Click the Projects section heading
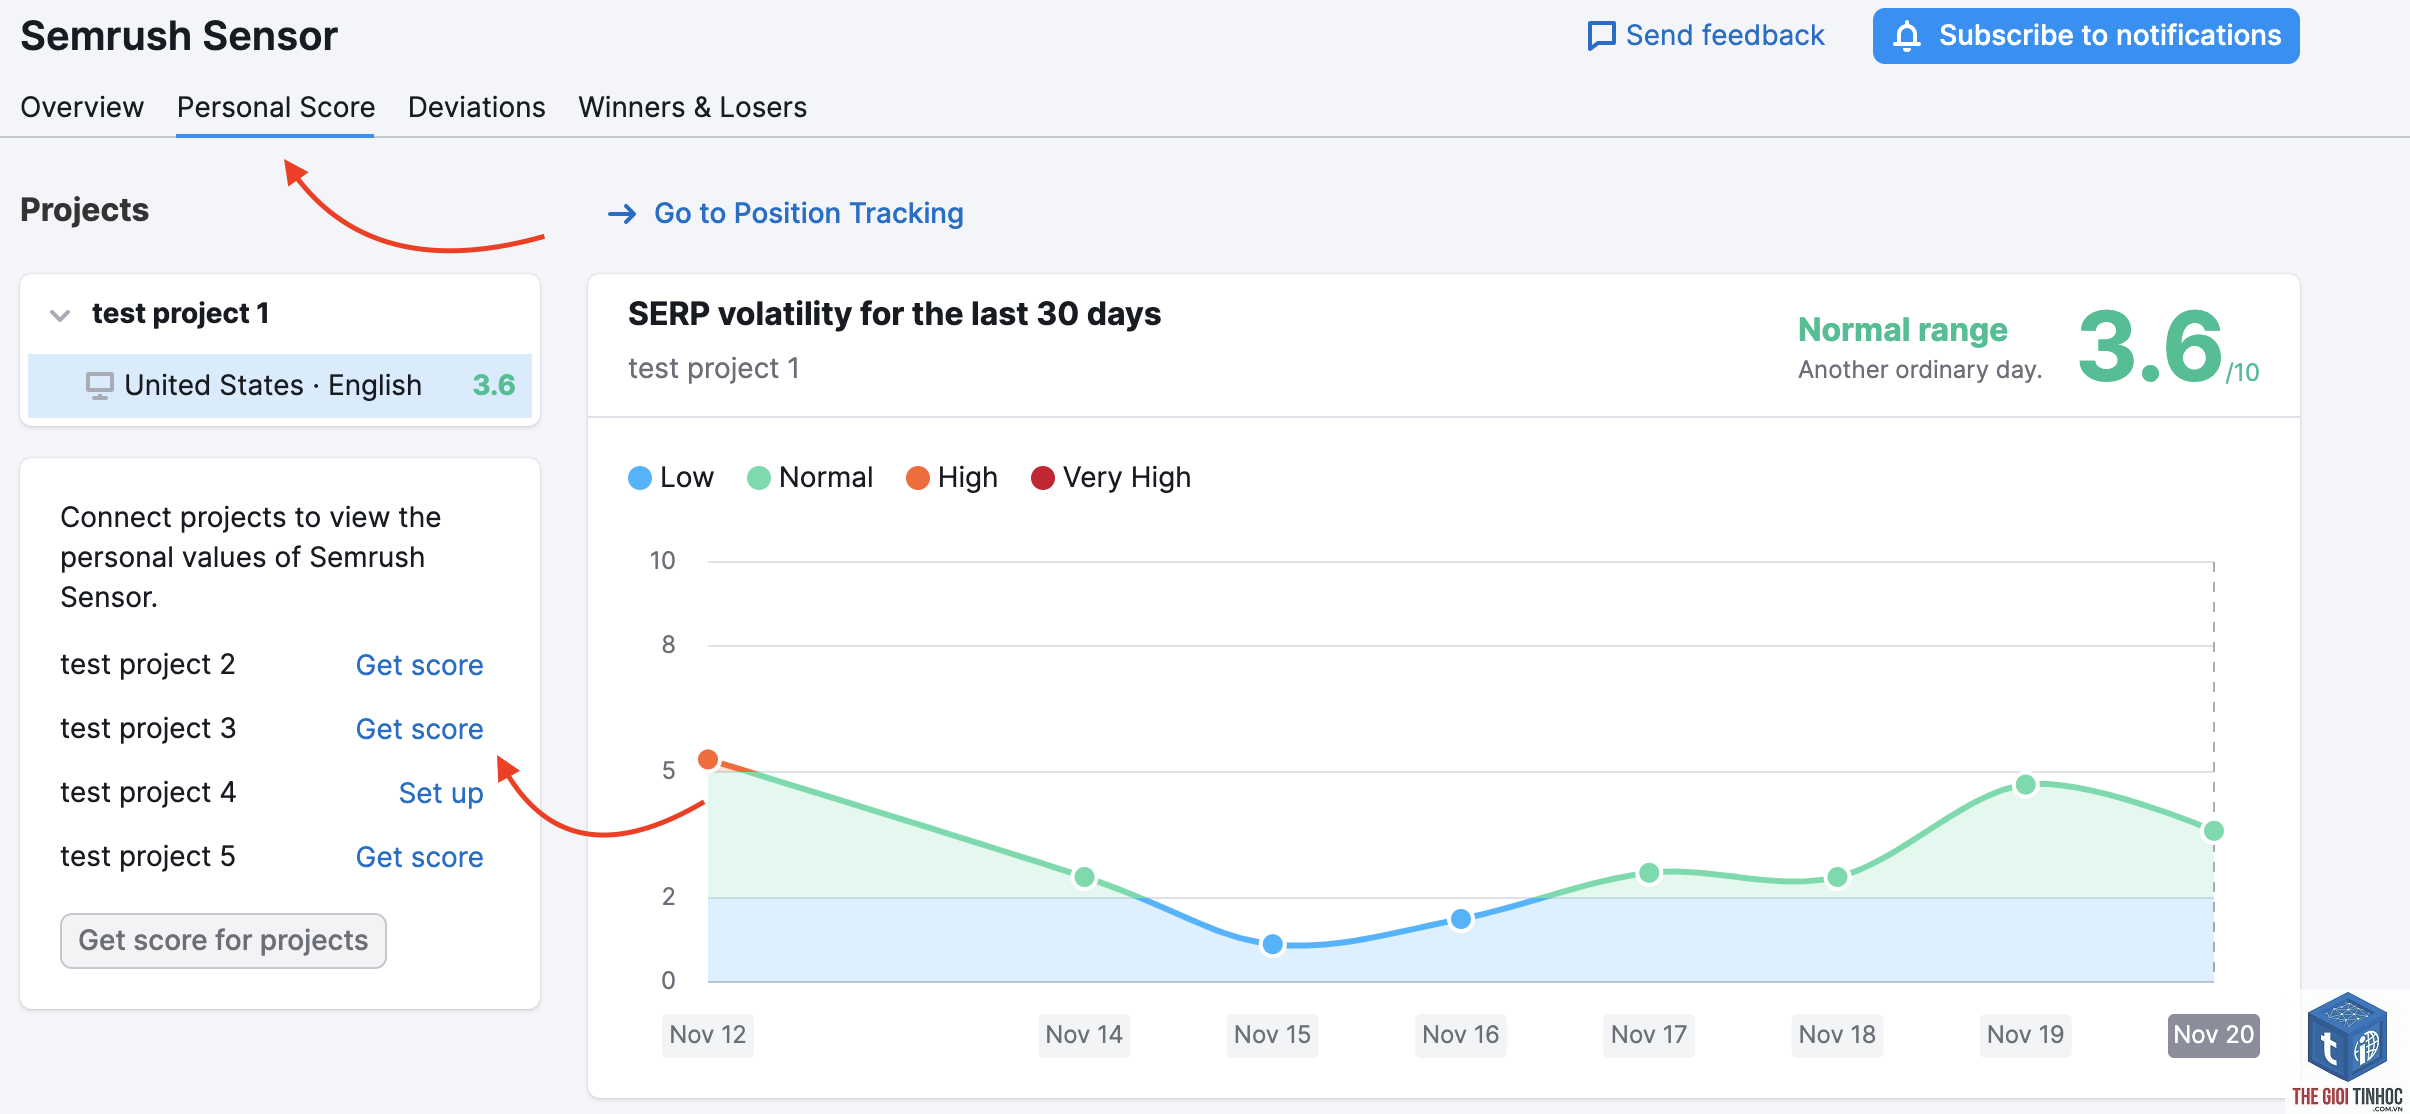 coord(85,210)
